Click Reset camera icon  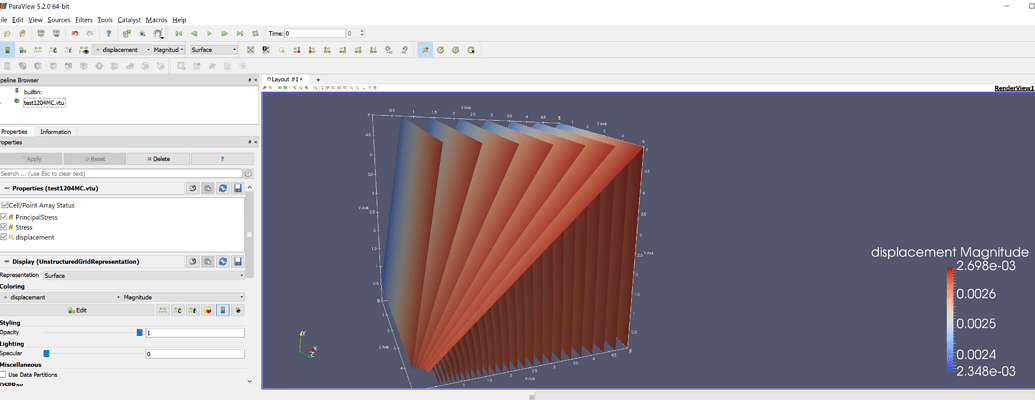click(x=250, y=50)
